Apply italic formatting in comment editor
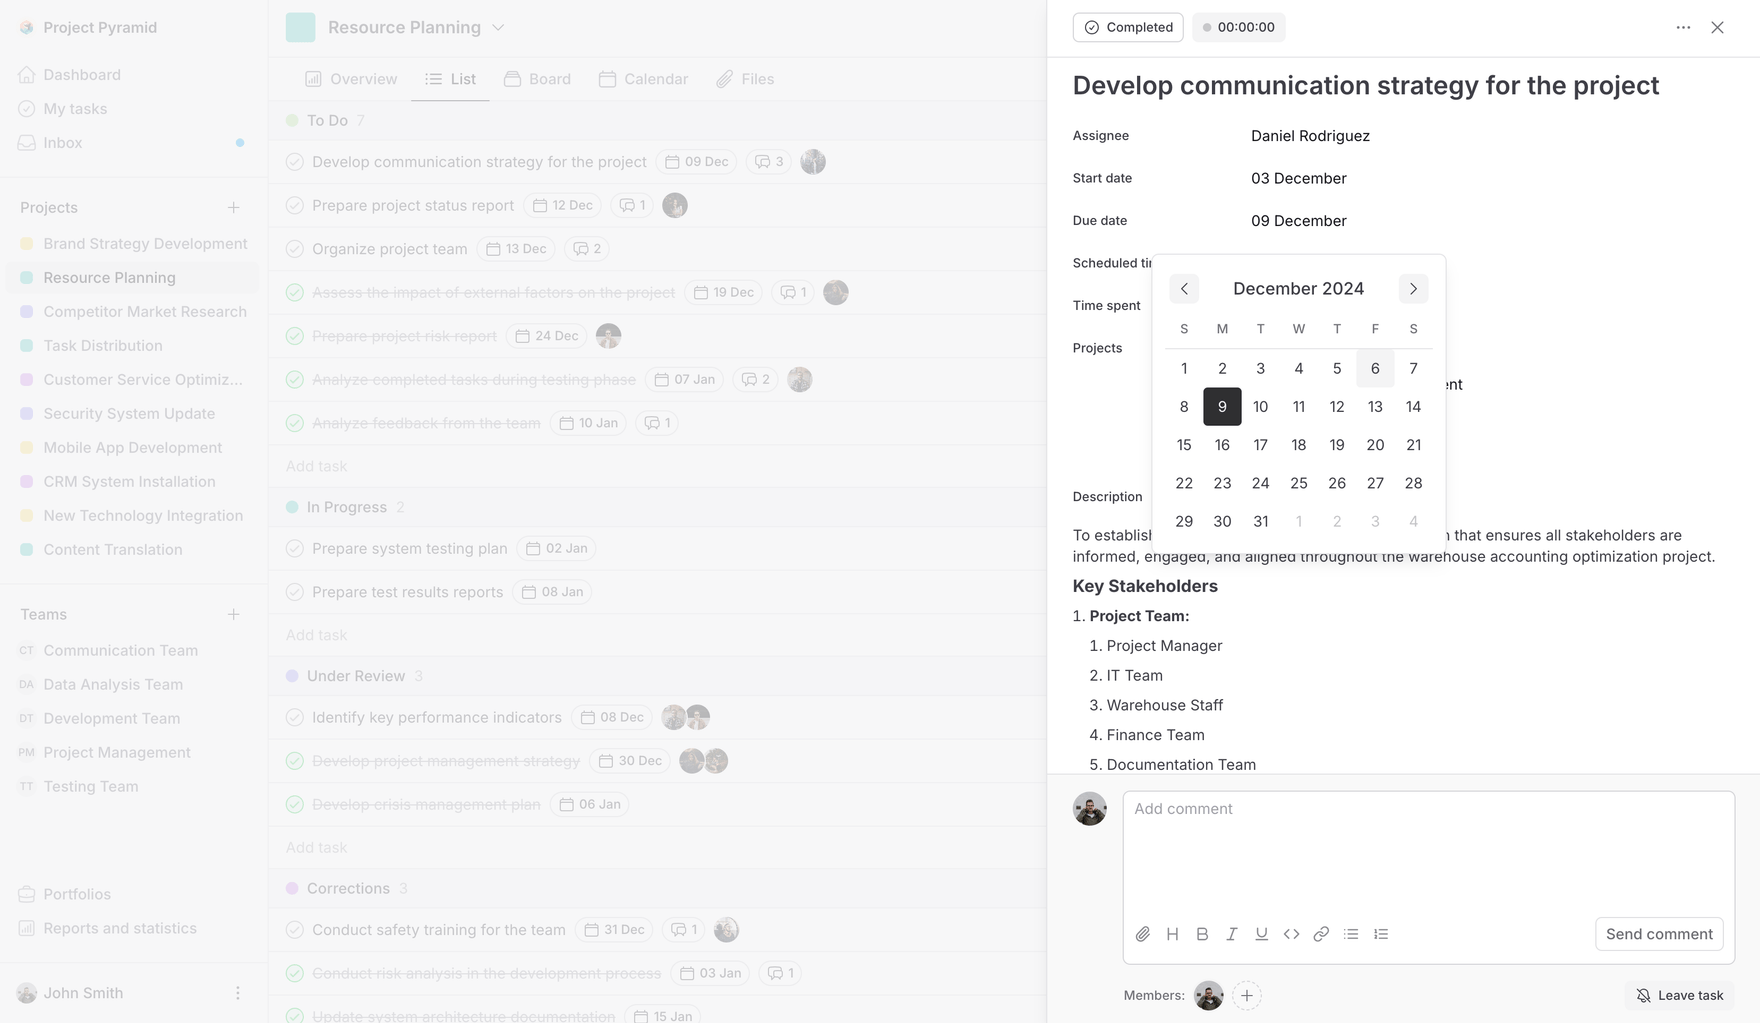The height and width of the screenshot is (1023, 1760). click(x=1232, y=934)
